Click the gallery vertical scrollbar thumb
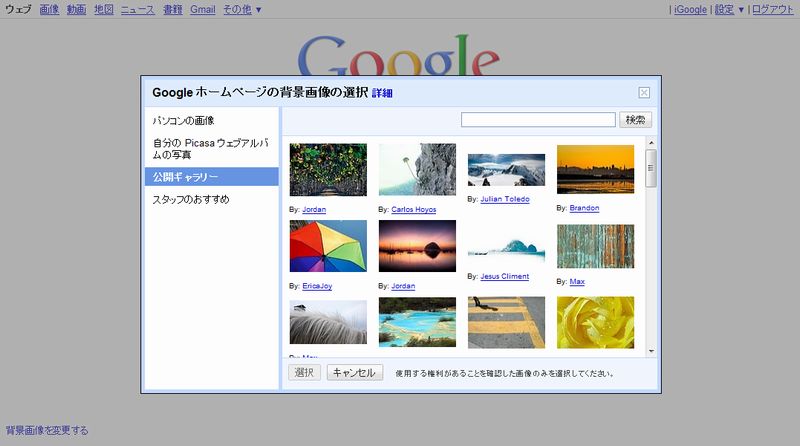This screenshot has height=446, width=800. [651, 168]
